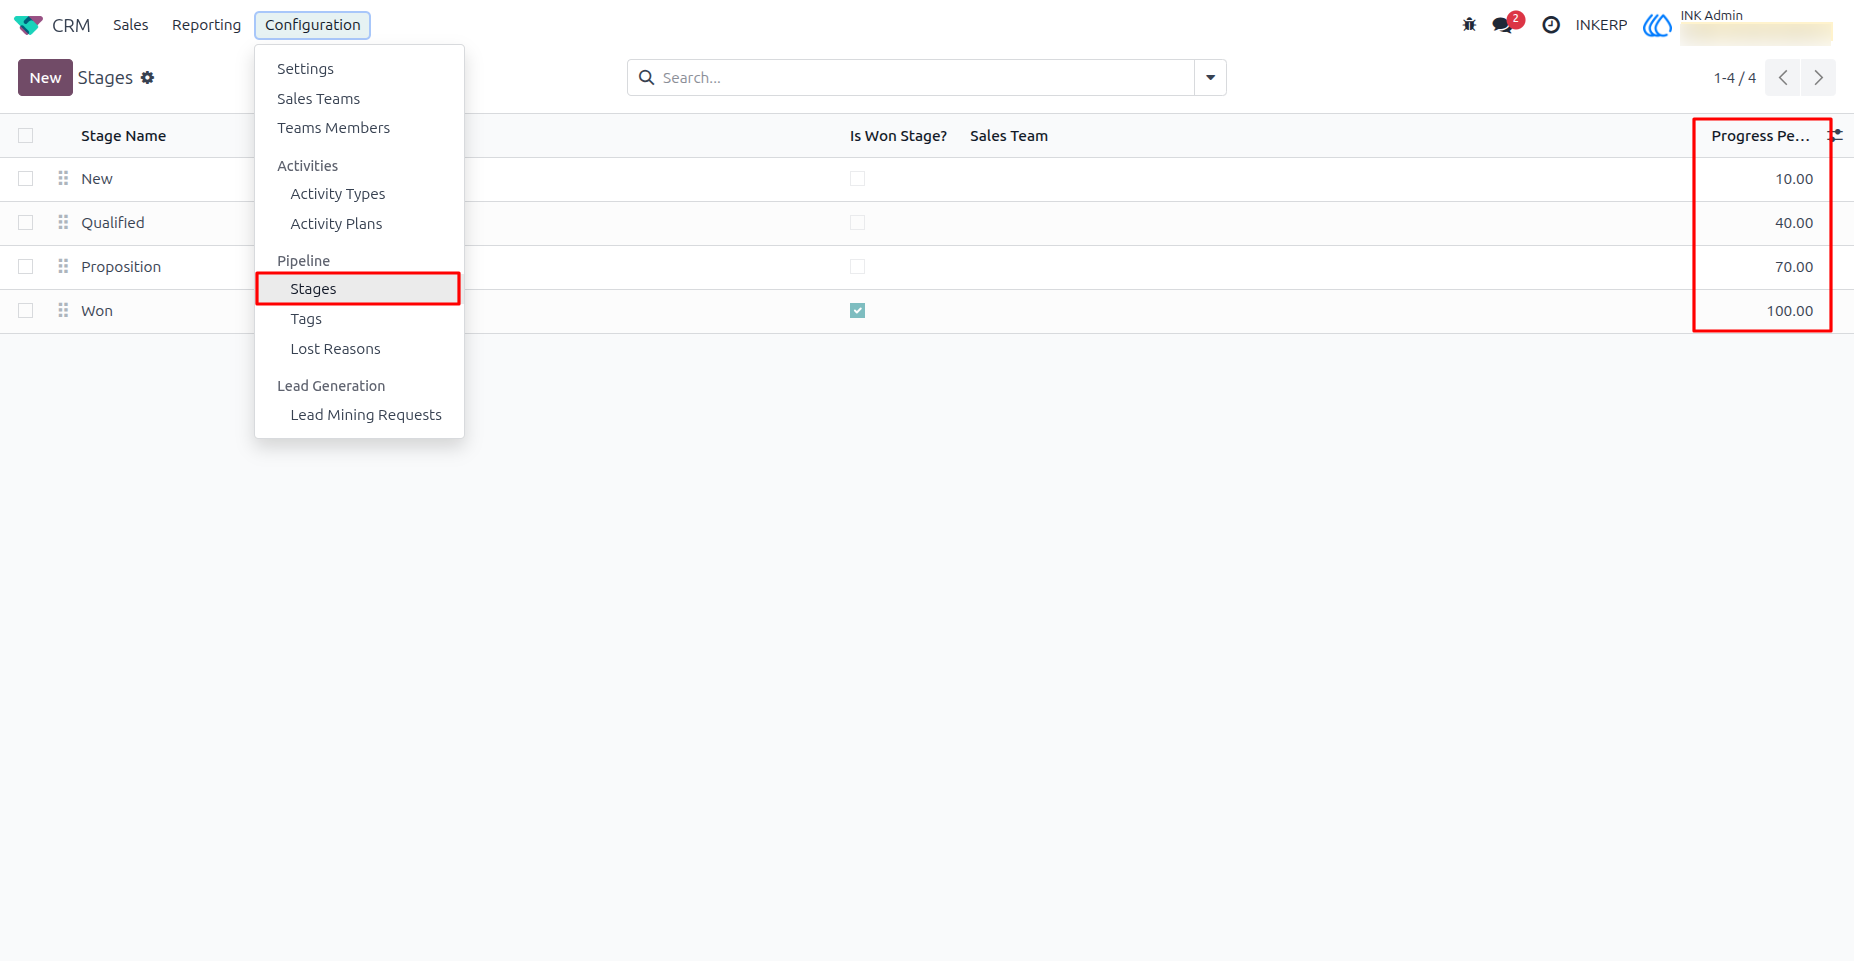The height and width of the screenshot is (961, 1854).
Task: Click the CRM app logo icon
Action: point(28,25)
